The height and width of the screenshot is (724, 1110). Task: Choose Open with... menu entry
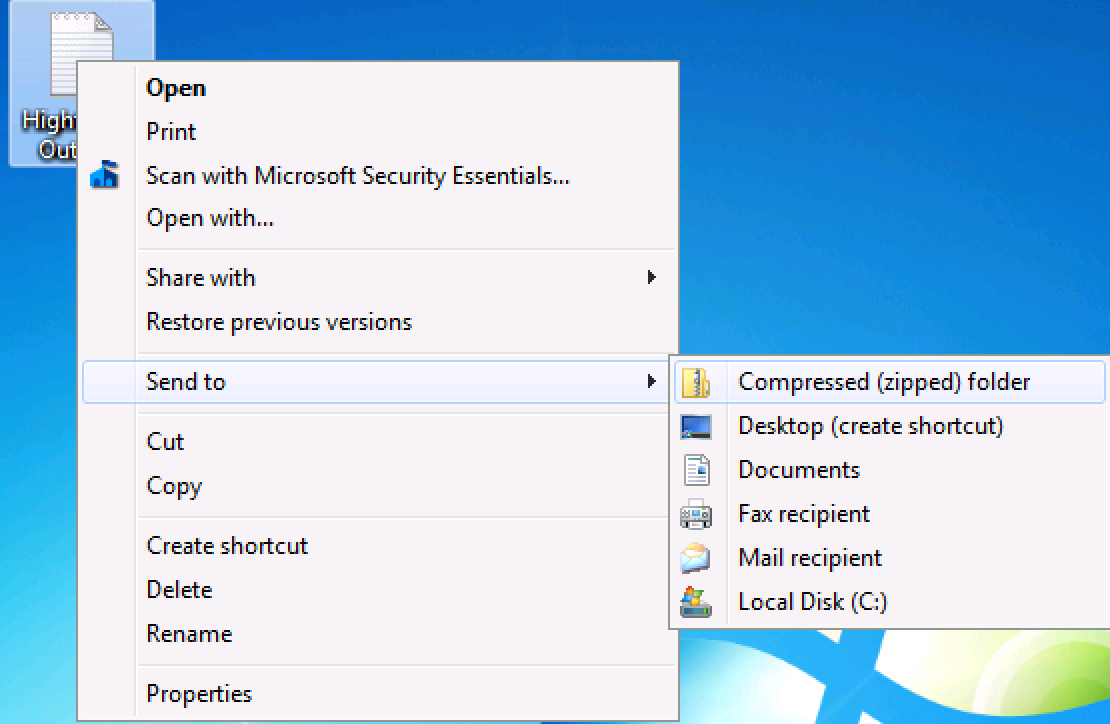[379, 218]
